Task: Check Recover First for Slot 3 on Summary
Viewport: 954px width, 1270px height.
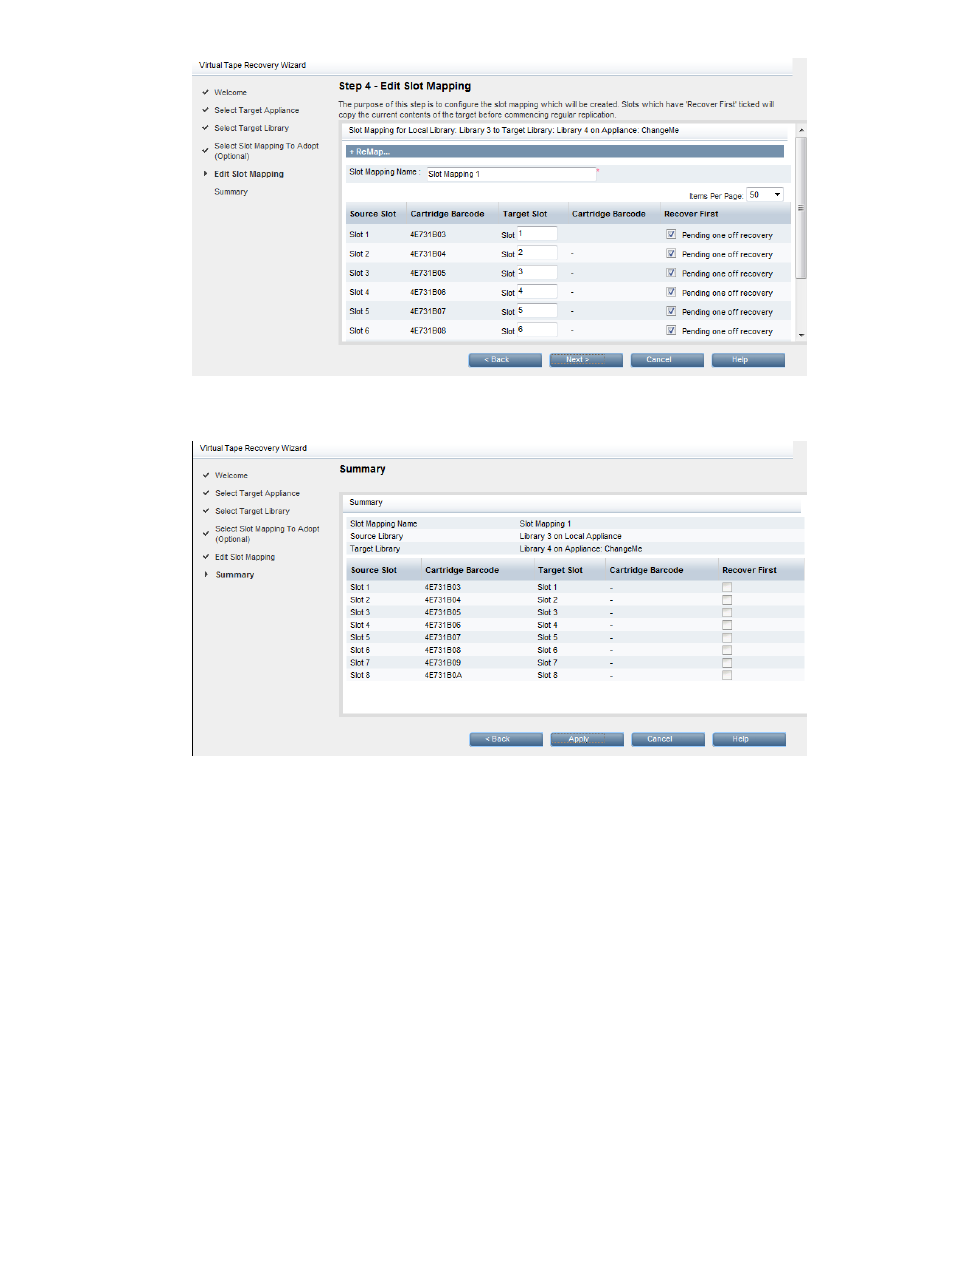Action: [727, 612]
